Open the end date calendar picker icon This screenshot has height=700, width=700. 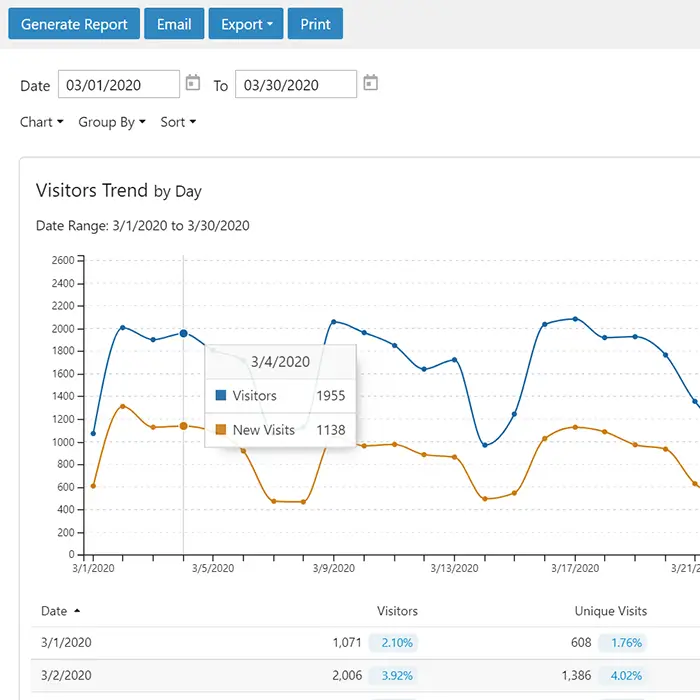click(x=370, y=84)
